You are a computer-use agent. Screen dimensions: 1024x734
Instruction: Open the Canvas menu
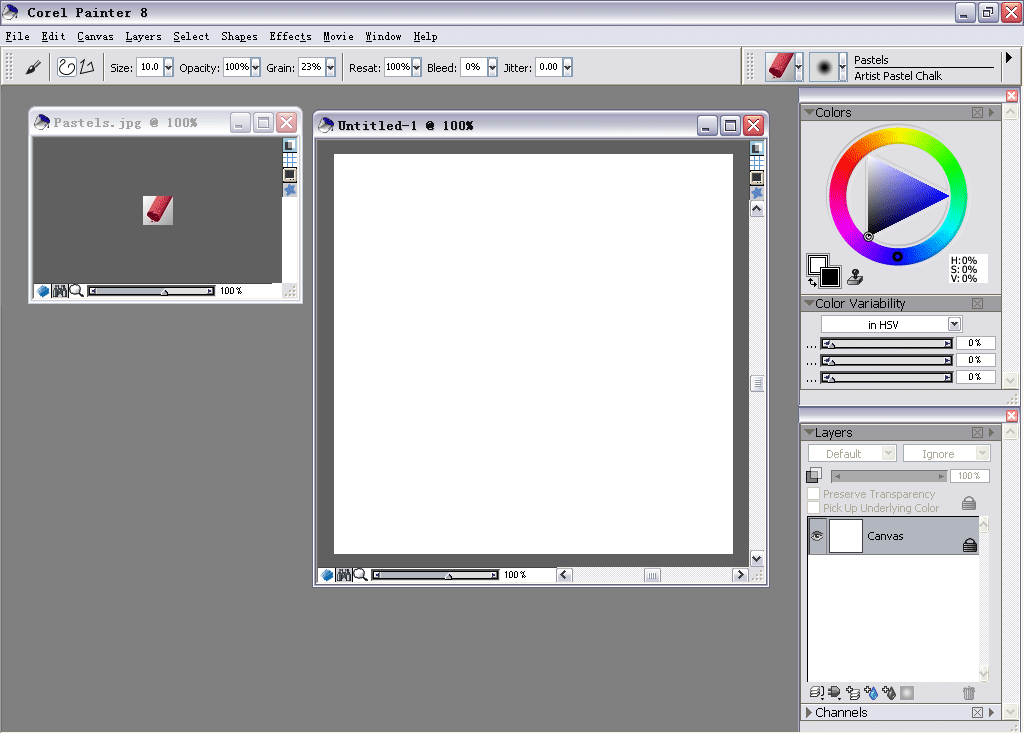pos(95,36)
